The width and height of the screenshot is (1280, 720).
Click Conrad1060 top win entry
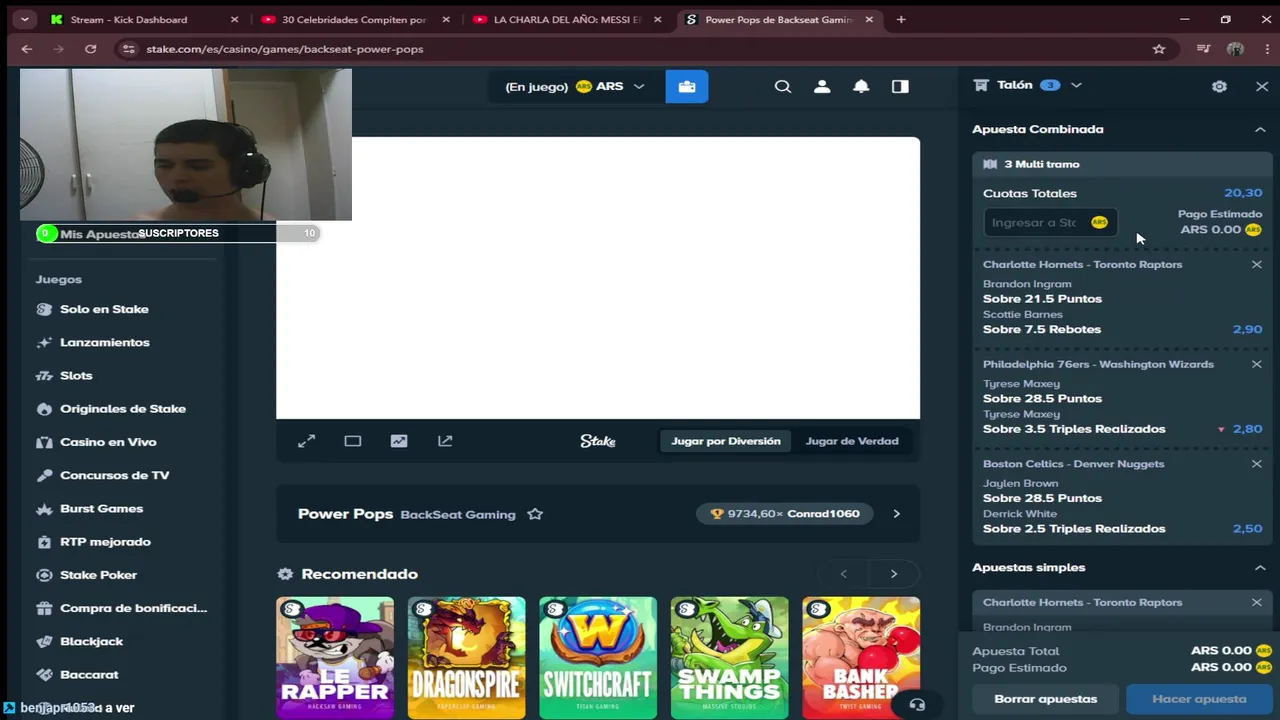click(x=785, y=514)
